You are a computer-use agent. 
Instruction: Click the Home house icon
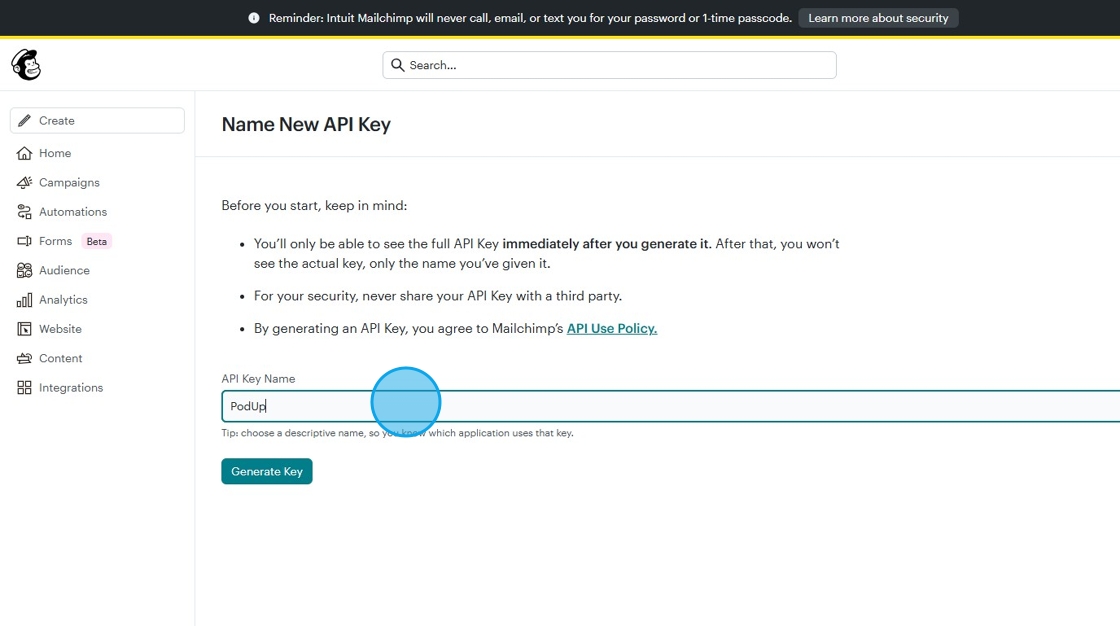pos(24,153)
